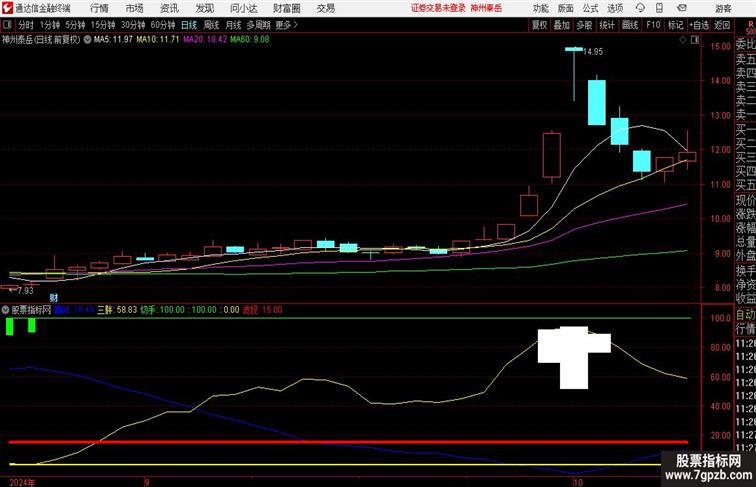756x487 pixels.
Task: Expand the round arrow before 股票指标网 indicator
Action: tap(5, 310)
